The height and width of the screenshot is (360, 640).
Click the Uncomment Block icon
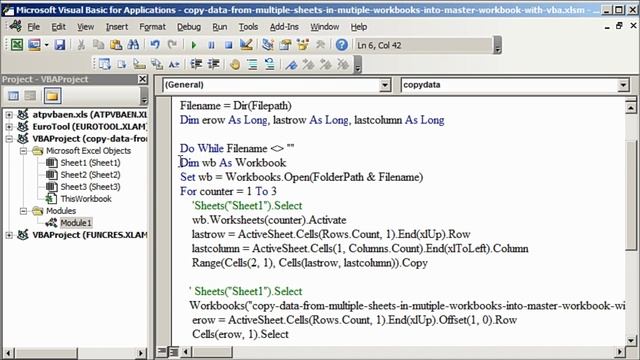(269, 64)
